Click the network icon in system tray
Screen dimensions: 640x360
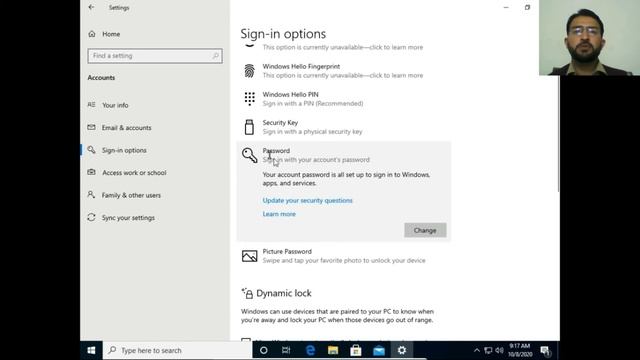click(x=488, y=350)
